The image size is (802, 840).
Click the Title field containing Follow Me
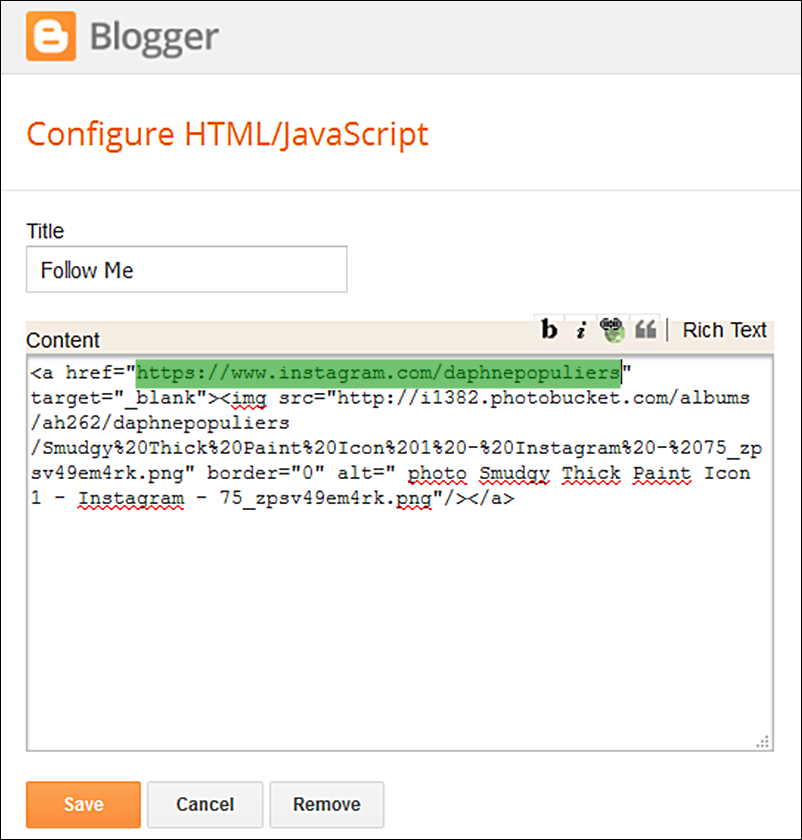pos(186,269)
